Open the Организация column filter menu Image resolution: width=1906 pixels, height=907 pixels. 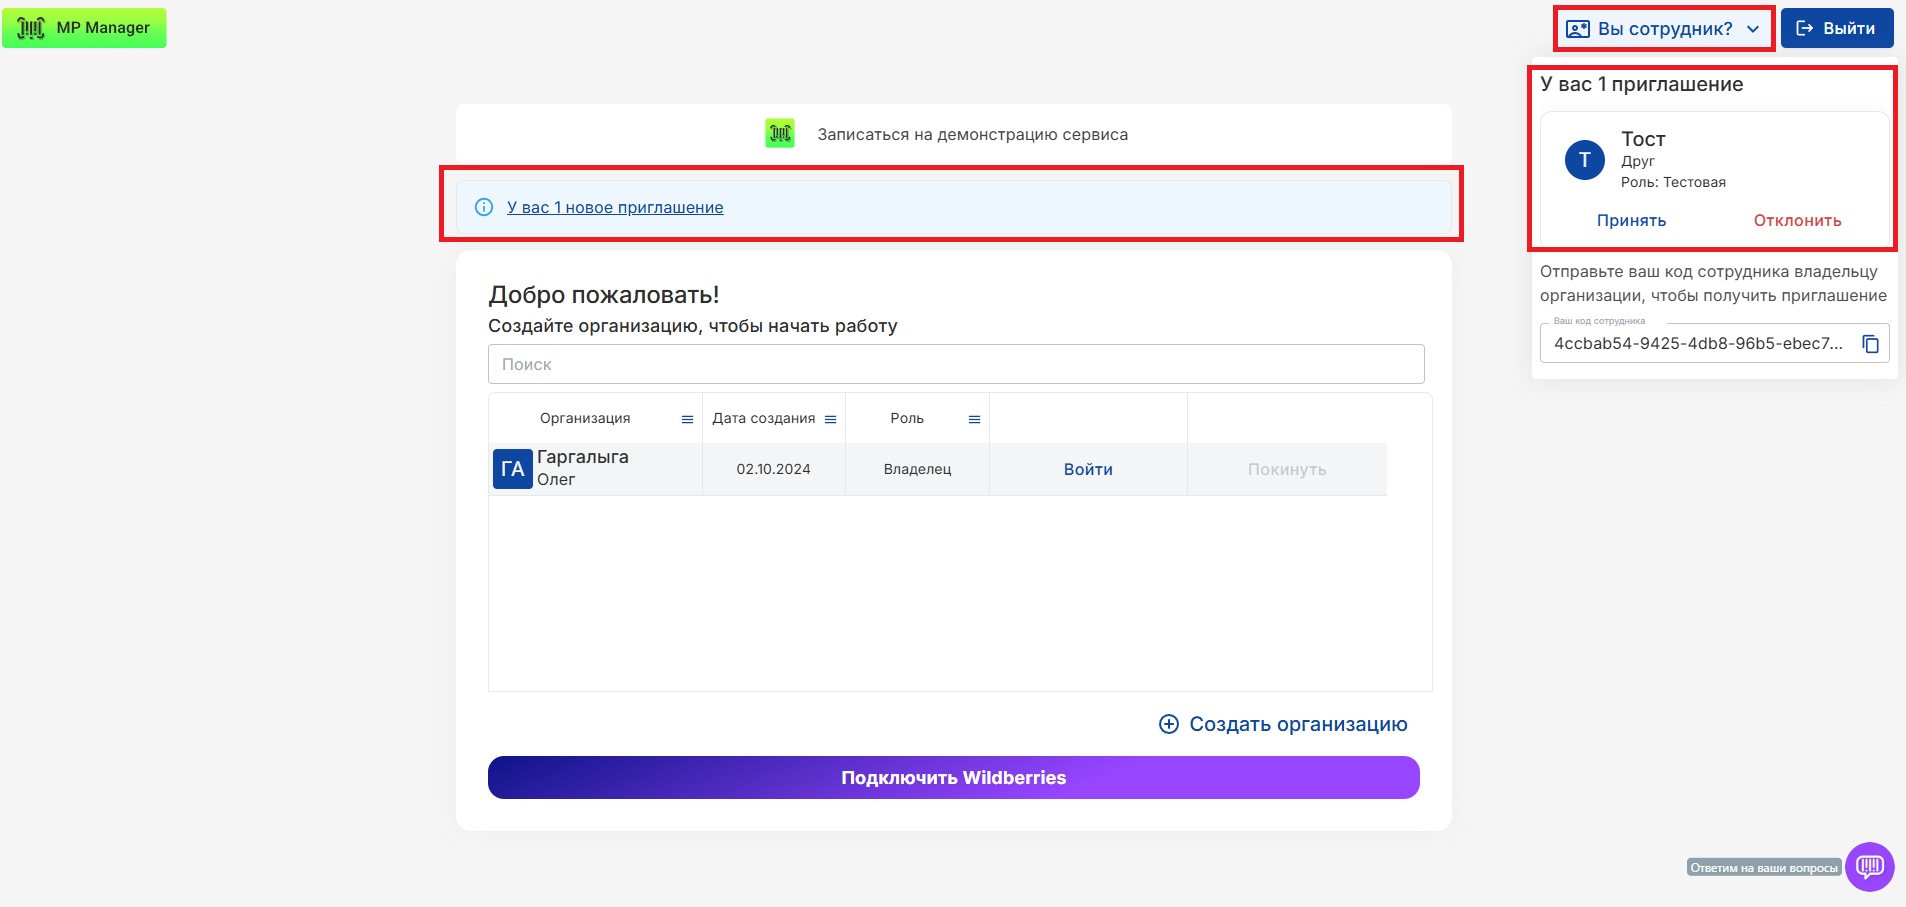(687, 419)
